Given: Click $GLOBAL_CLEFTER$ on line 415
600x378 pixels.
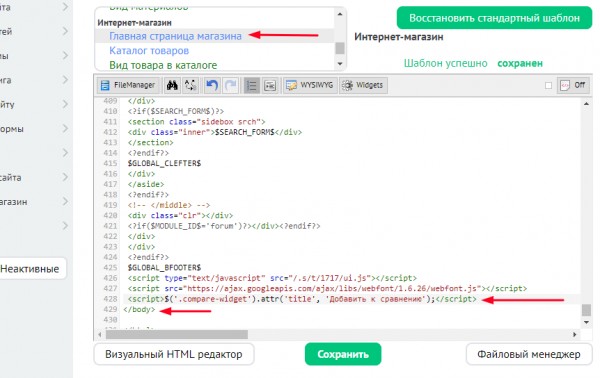Looking at the screenshot, I should [x=165, y=163].
